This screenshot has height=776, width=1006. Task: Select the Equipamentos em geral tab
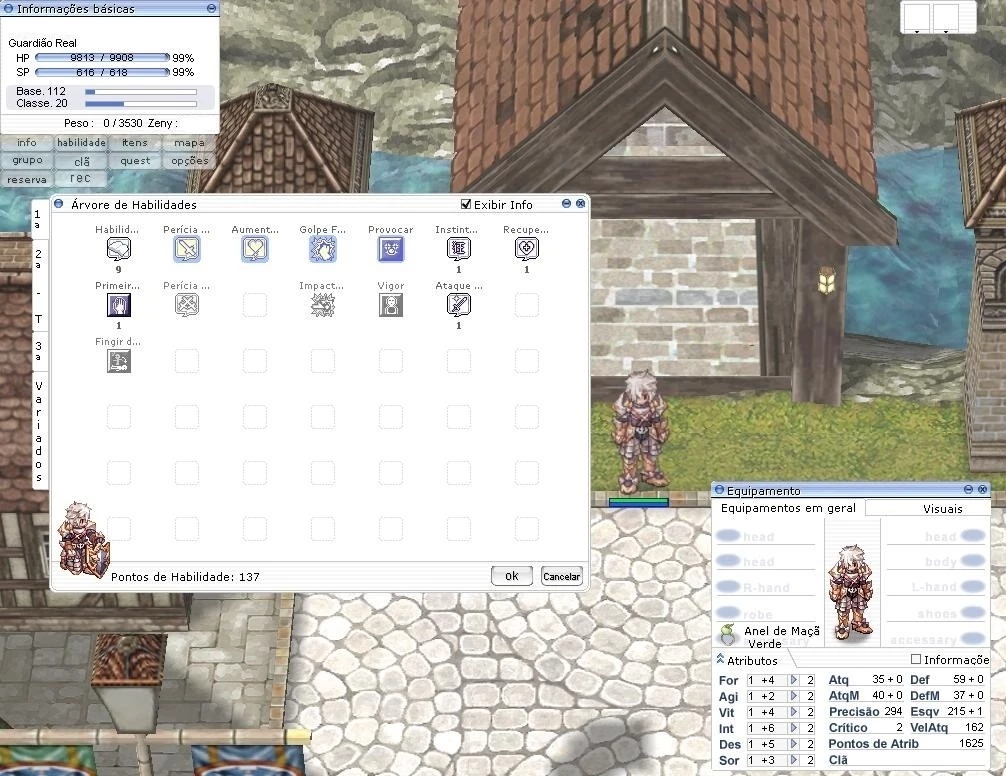pyautogui.click(x=789, y=508)
